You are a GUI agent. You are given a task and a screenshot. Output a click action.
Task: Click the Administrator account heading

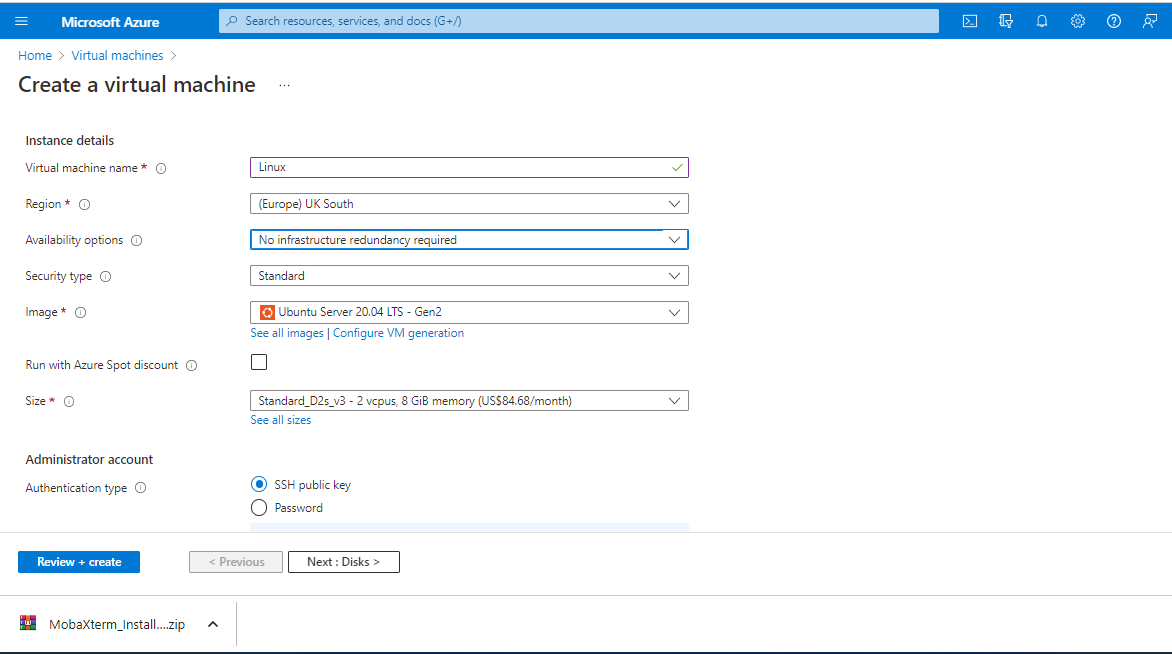(x=89, y=460)
